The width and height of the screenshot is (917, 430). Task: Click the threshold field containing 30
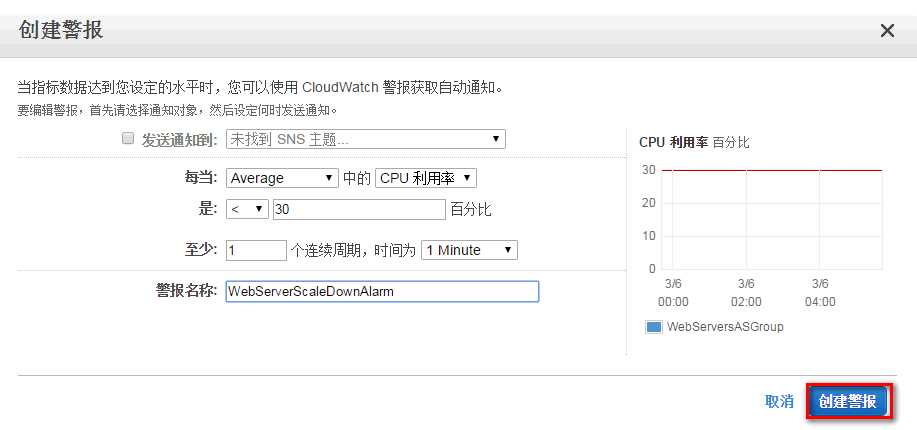tap(359, 209)
